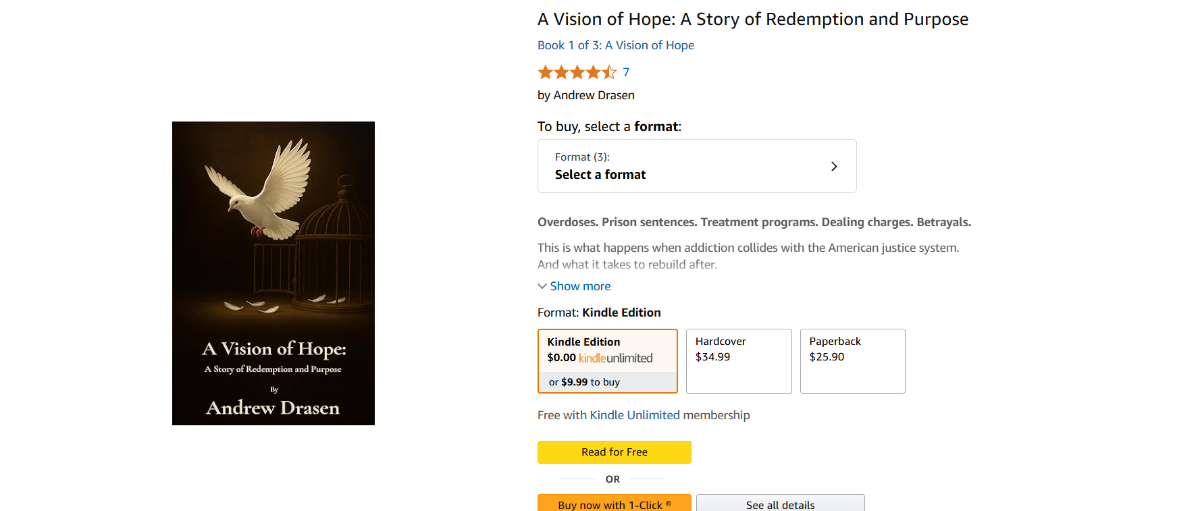Click the right chevron in format selector
The image size is (1200, 511).
(834, 166)
